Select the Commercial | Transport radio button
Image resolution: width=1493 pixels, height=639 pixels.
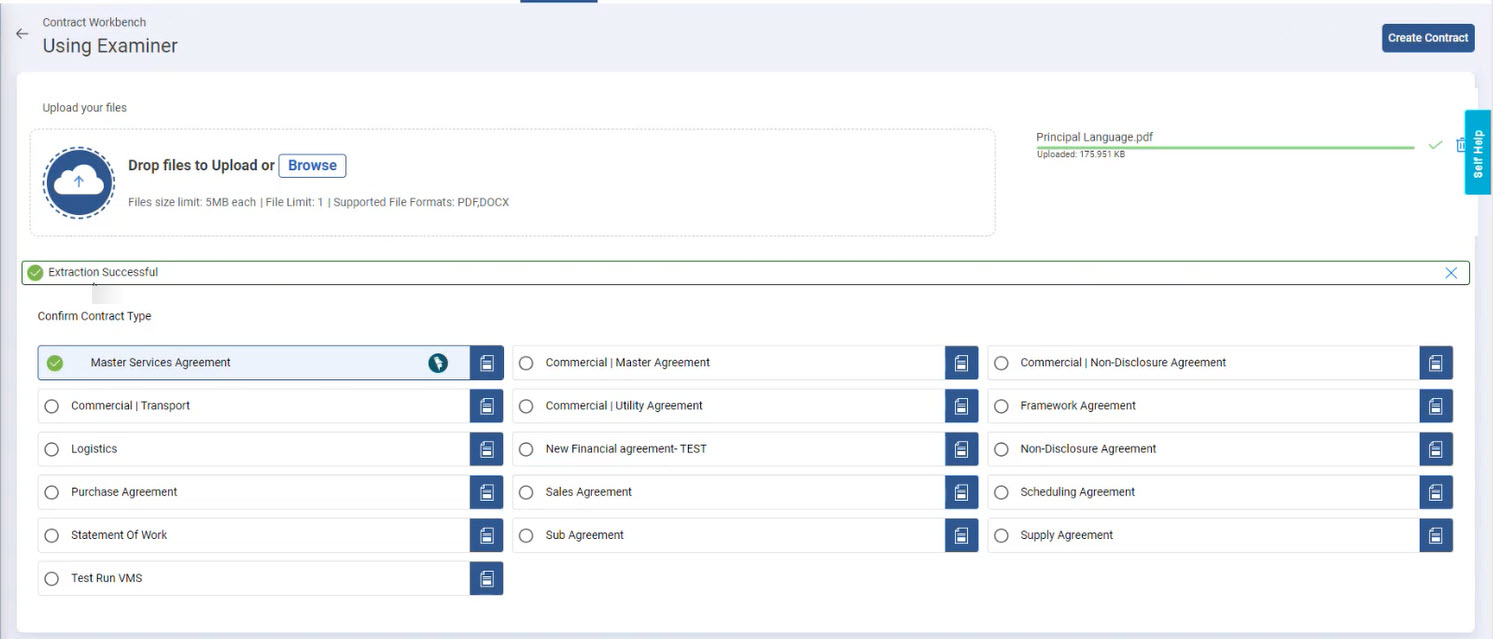(x=52, y=406)
